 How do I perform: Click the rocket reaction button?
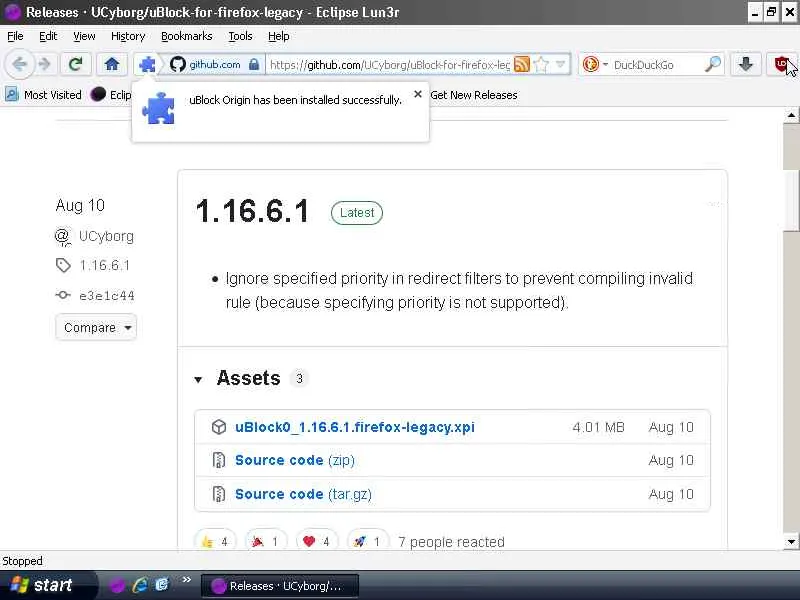367,541
